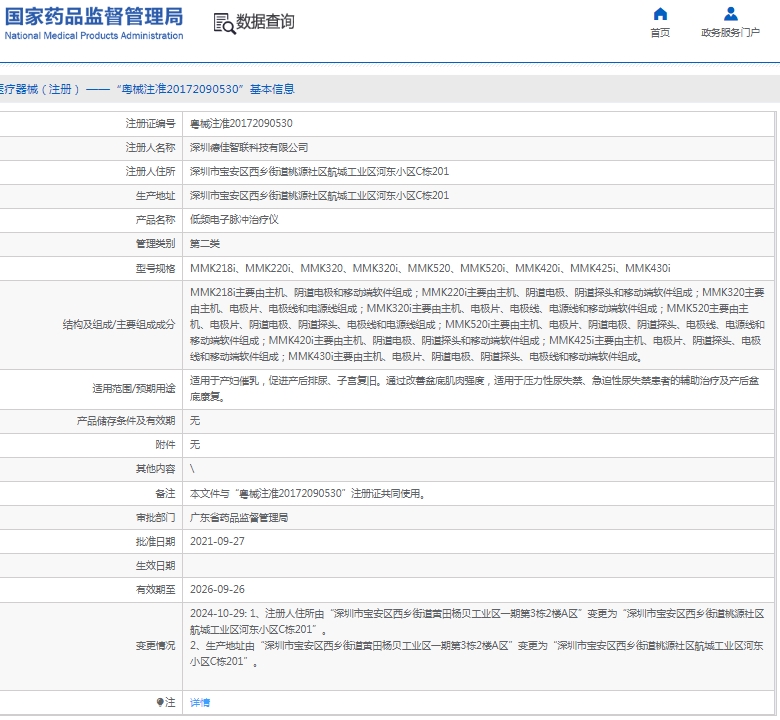Click the 注册人名称 label
This screenshot has height=720, width=780.
pyautogui.click(x=150, y=147)
